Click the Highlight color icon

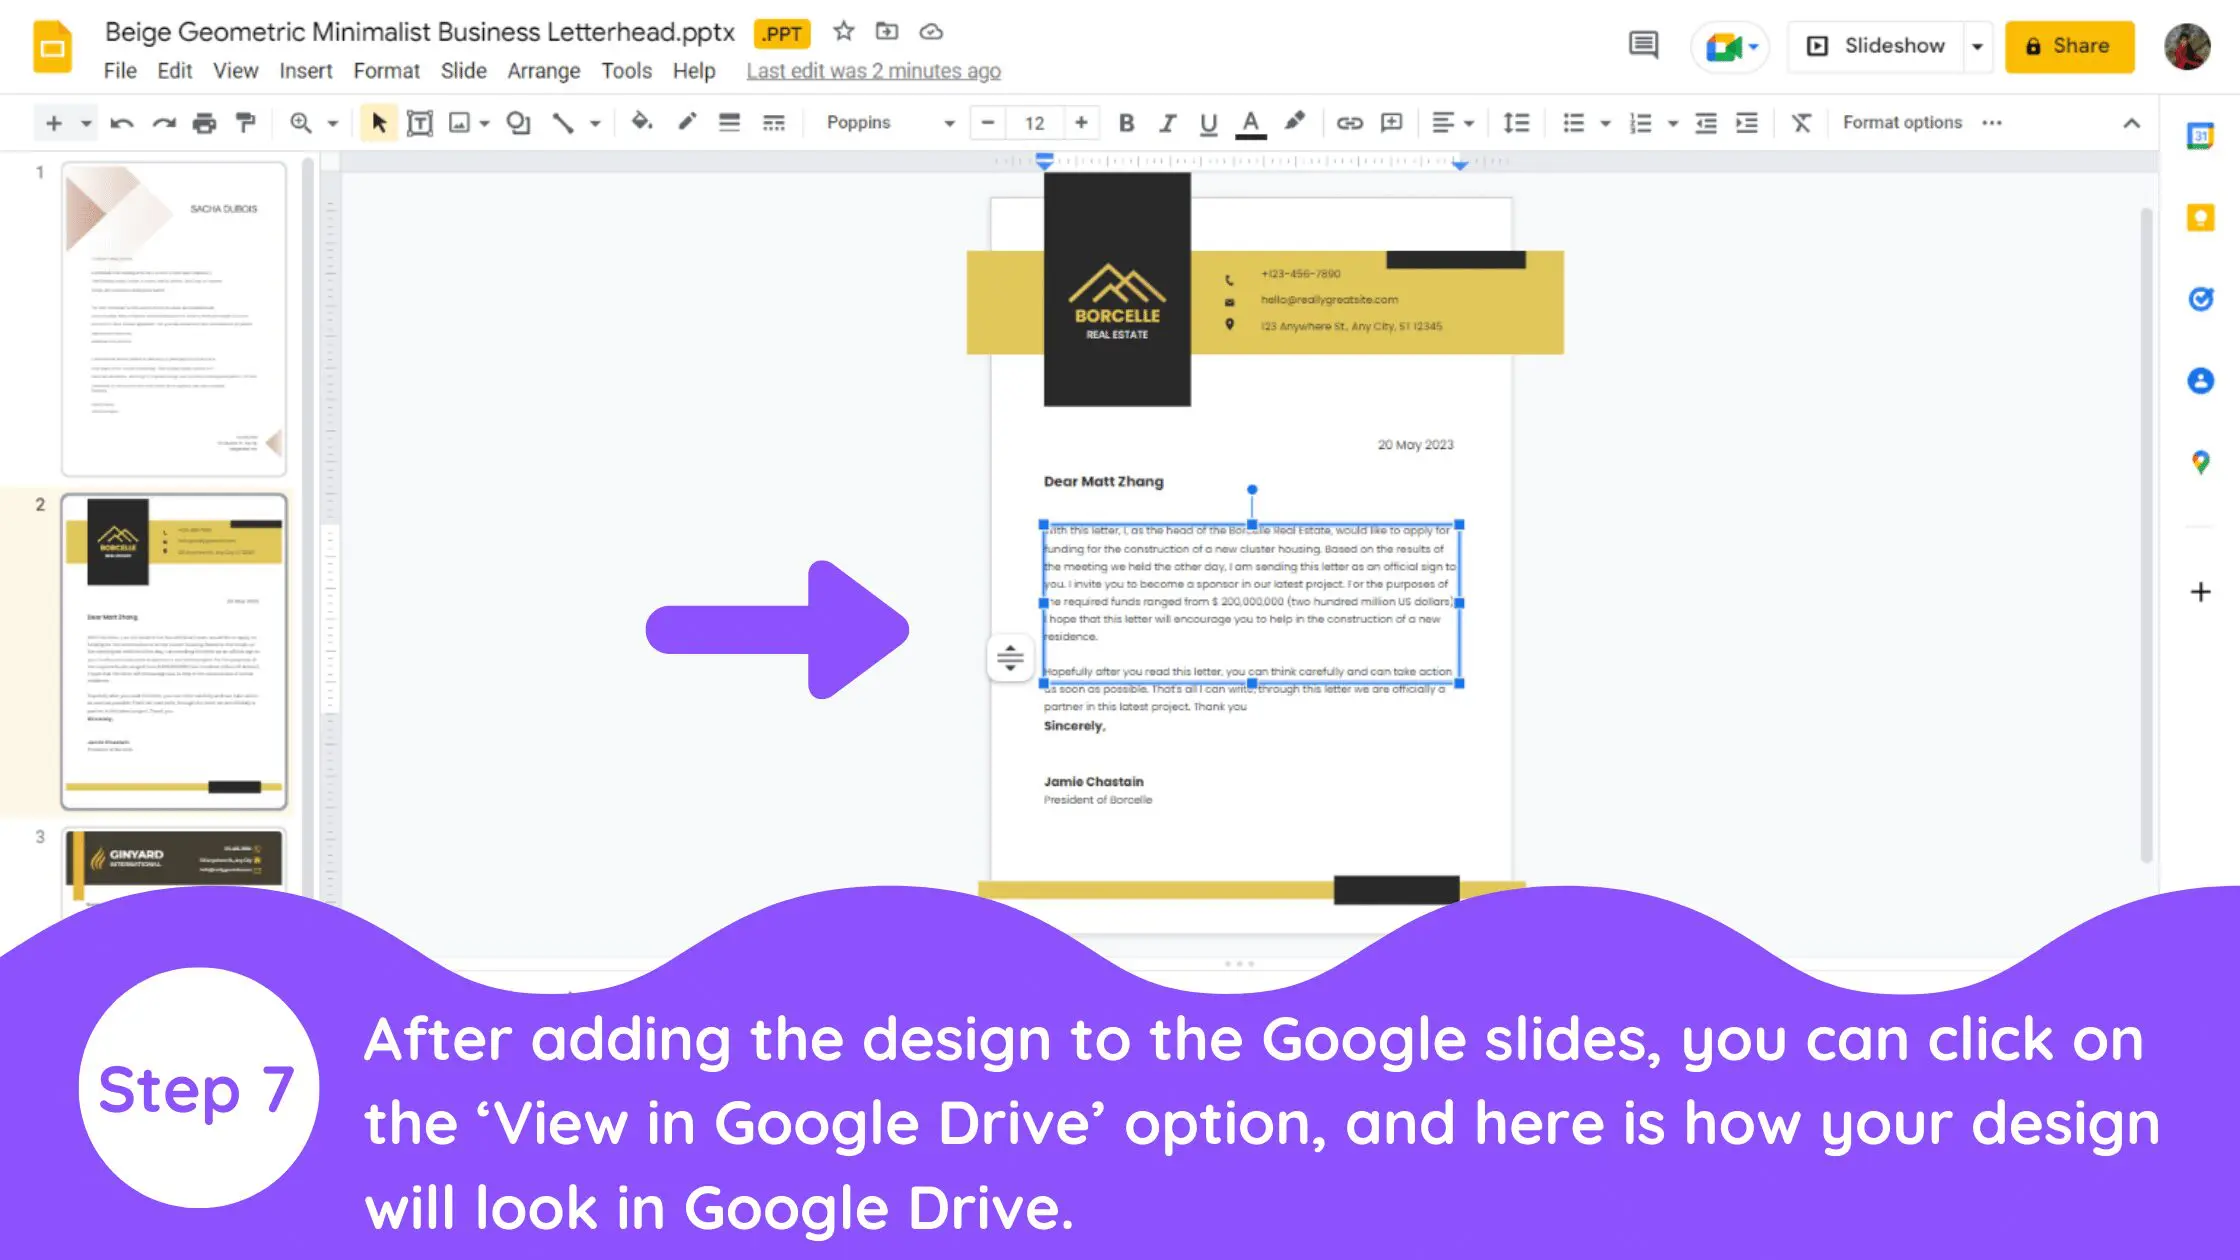pyautogui.click(x=1297, y=122)
